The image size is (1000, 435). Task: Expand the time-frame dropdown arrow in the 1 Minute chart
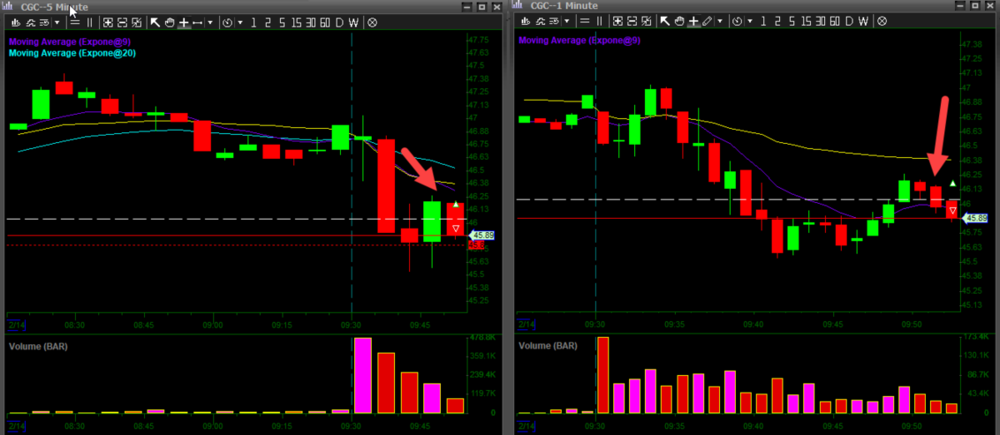pos(750,21)
